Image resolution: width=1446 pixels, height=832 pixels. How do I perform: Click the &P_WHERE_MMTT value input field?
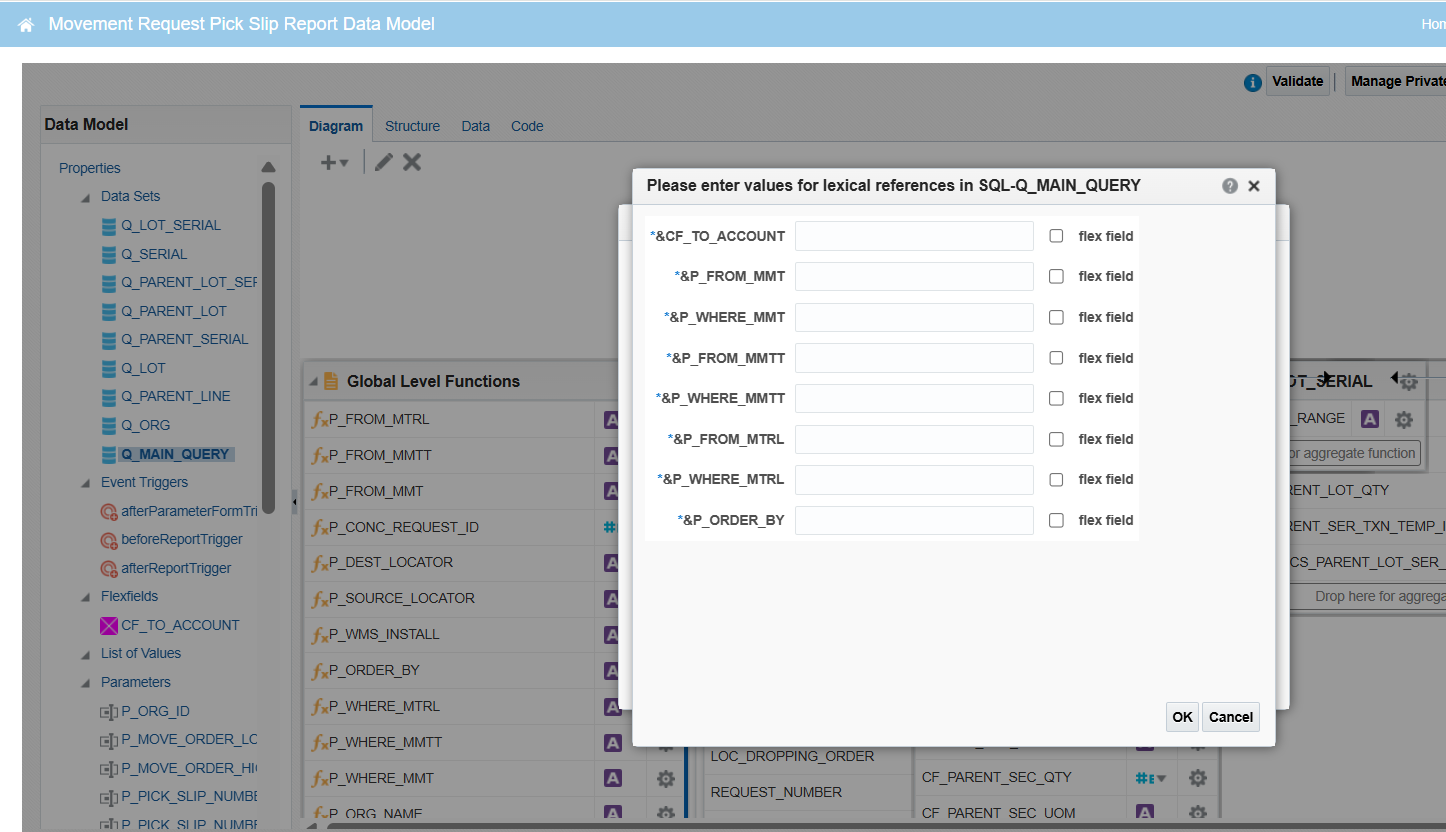(914, 398)
